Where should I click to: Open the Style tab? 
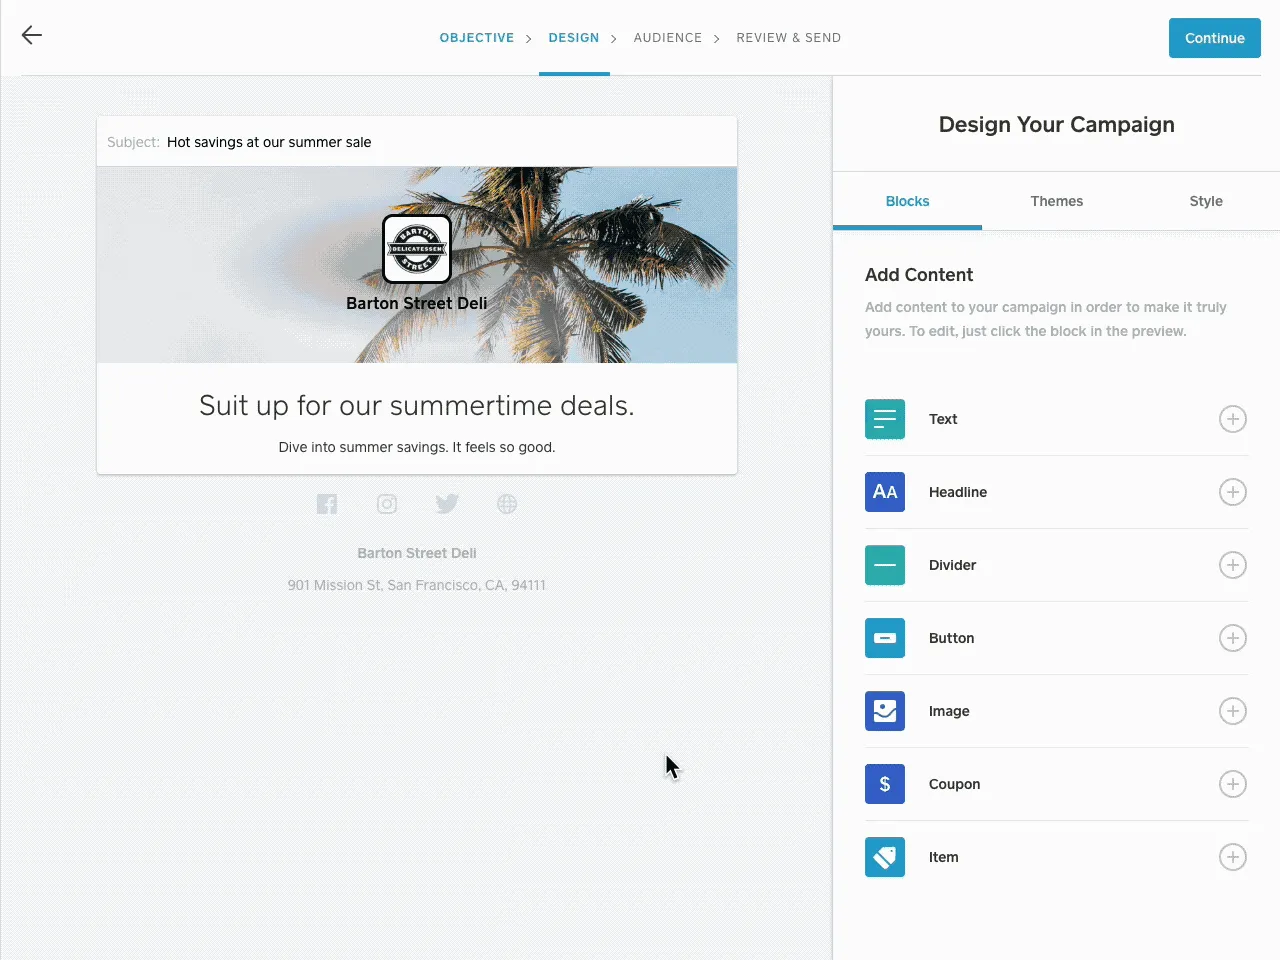(1206, 201)
